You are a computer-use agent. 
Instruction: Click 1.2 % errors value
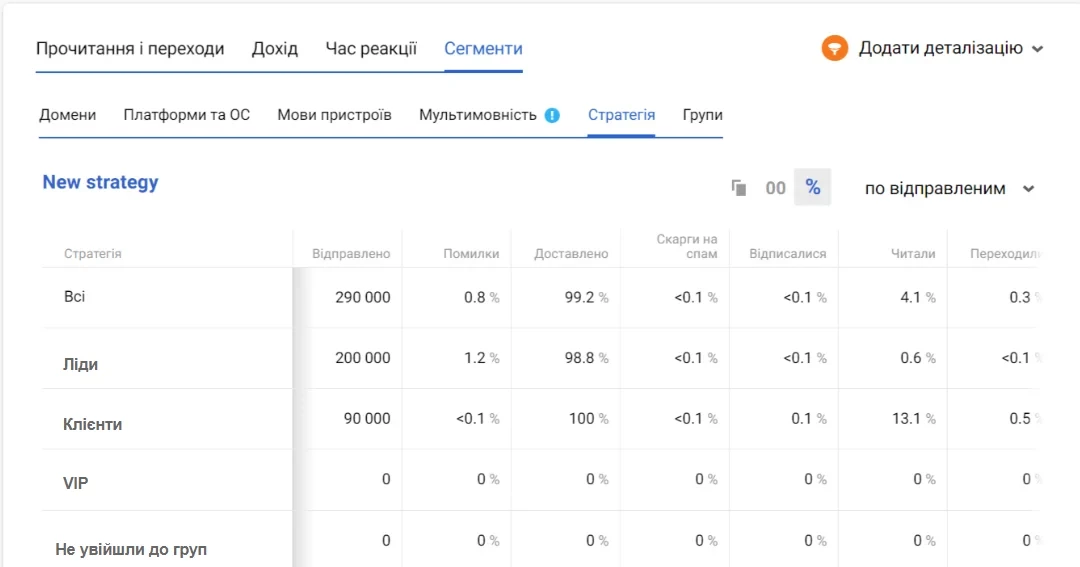coord(481,358)
